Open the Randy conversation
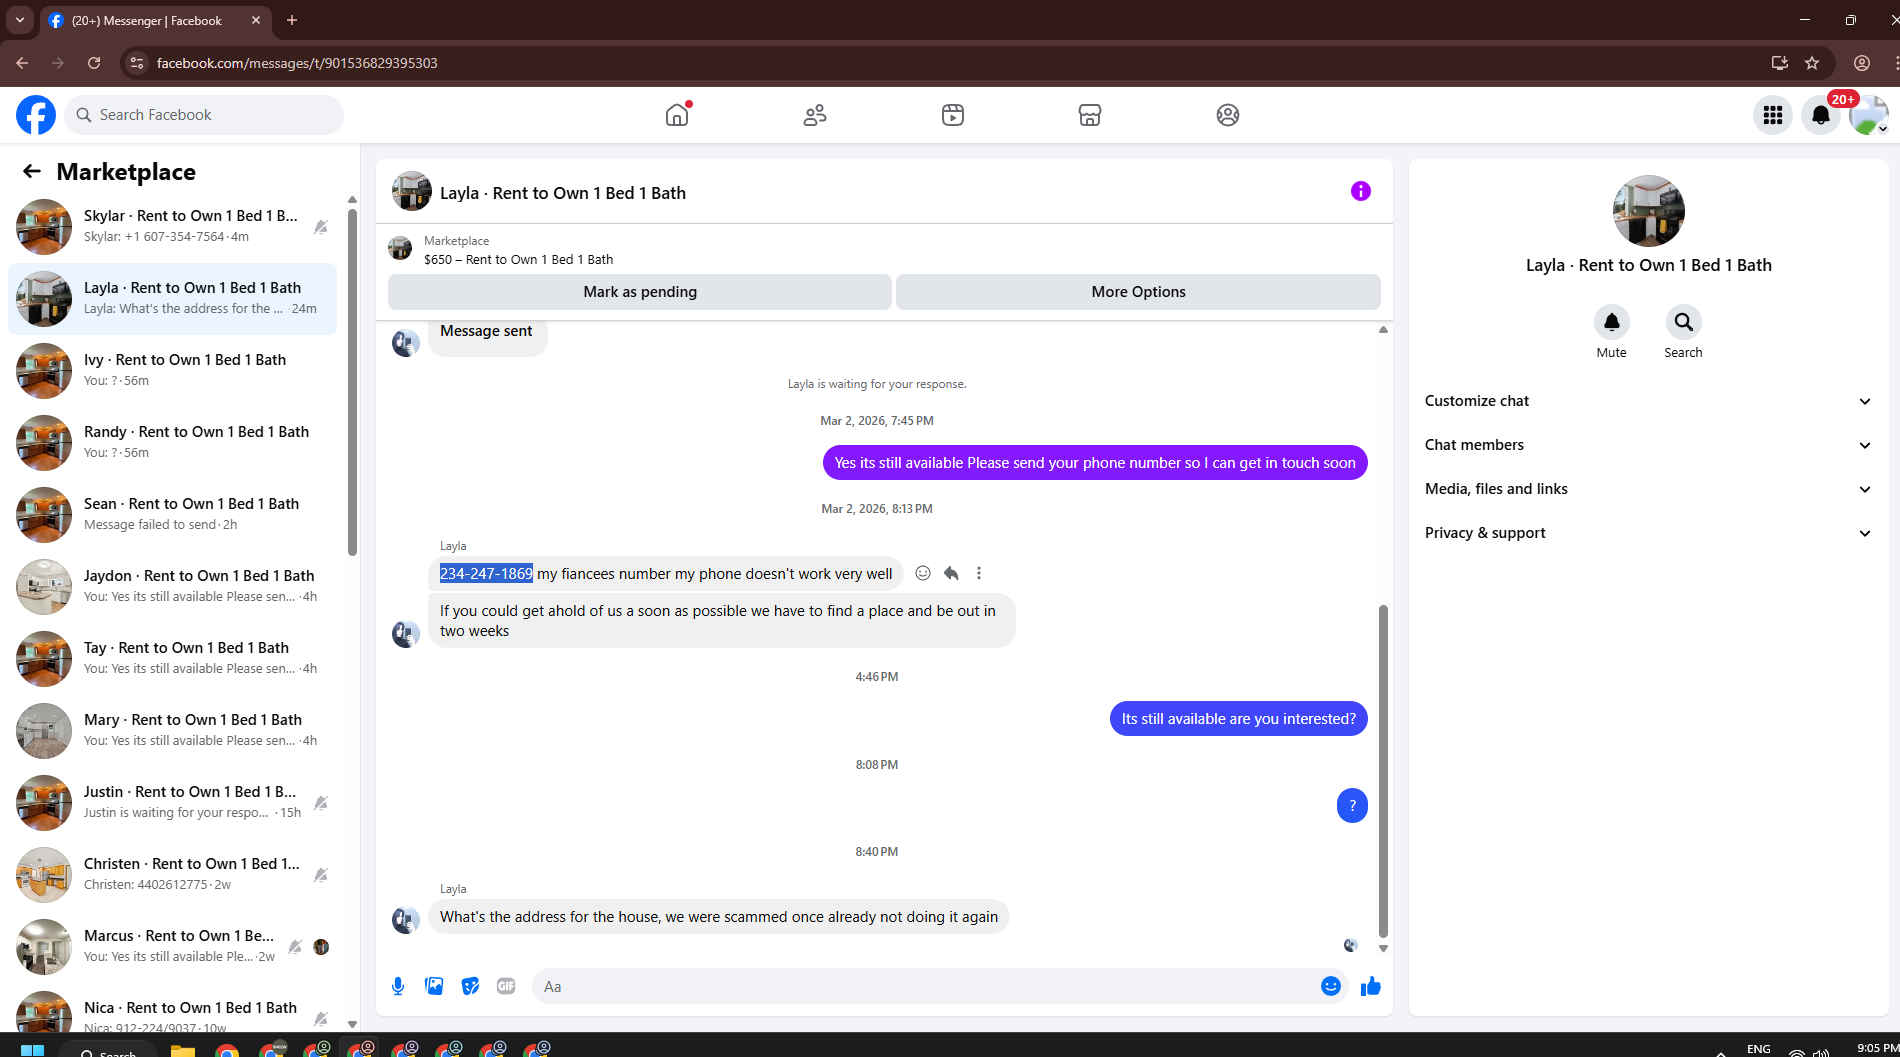Screen dimensions: 1900x1057 tap(172, 443)
